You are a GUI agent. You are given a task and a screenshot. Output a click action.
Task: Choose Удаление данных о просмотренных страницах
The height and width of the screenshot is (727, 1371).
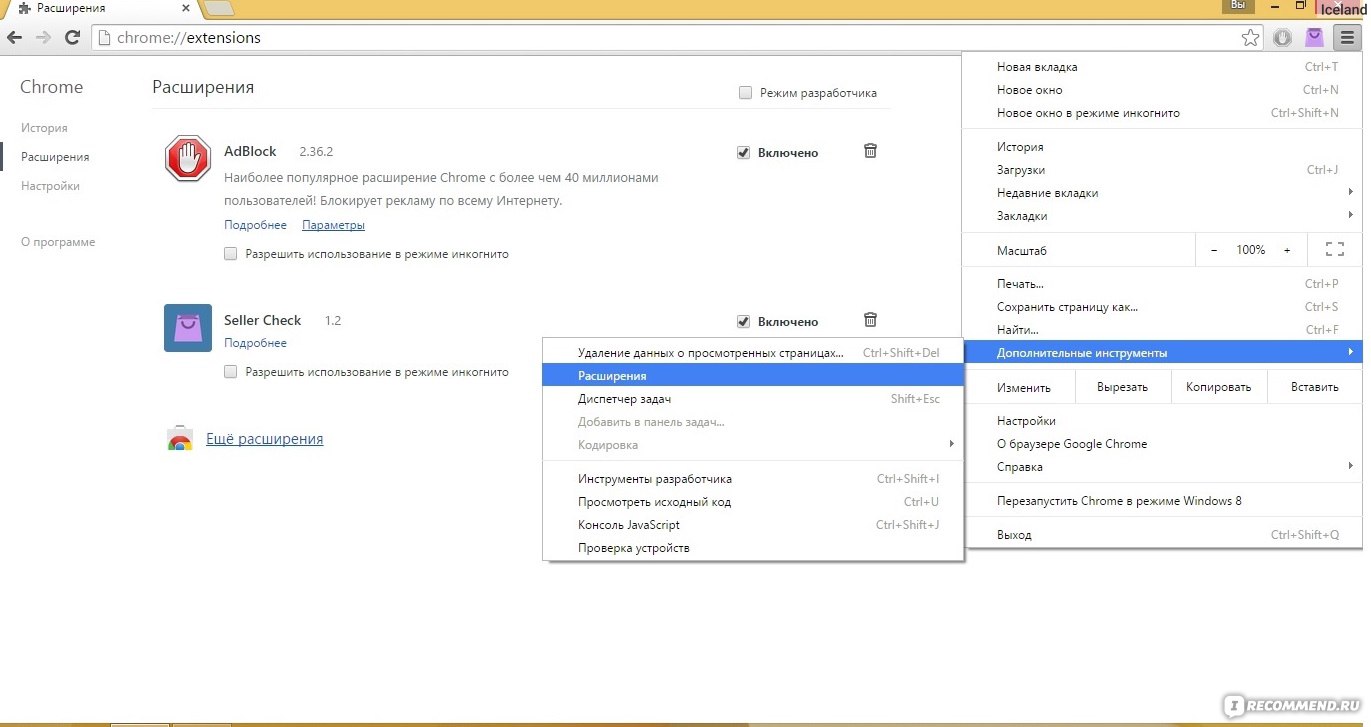[753, 353]
